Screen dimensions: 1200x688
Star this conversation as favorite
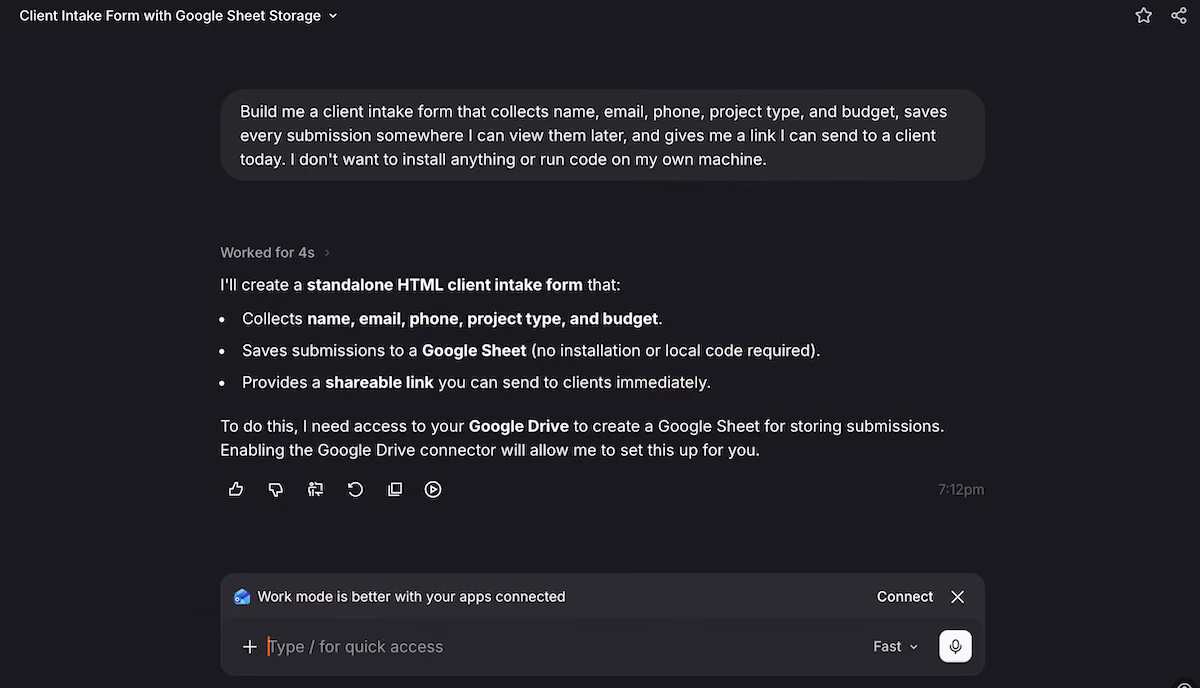1144,15
